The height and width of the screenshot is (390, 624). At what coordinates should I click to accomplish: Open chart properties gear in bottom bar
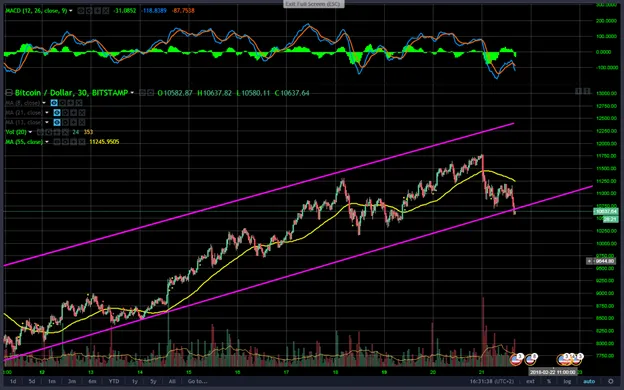[611, 381]
